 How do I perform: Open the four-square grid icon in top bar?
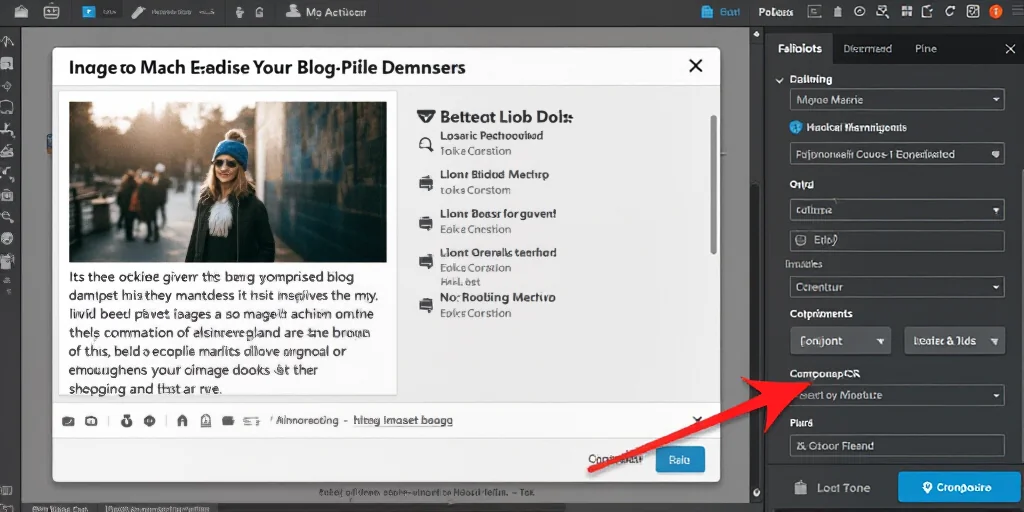906,11
